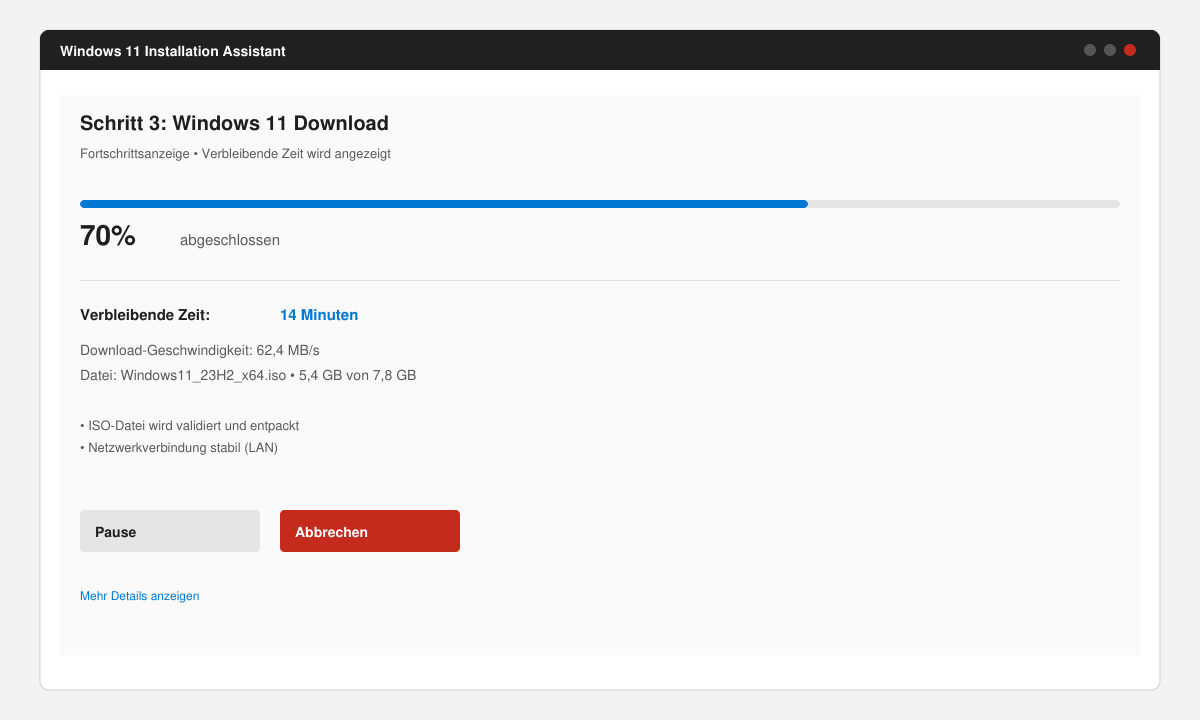This screenshot has width=1200, height=720.
Task: Click the Fortschrittsanzeige subtitle text
Action: (235, 154)
